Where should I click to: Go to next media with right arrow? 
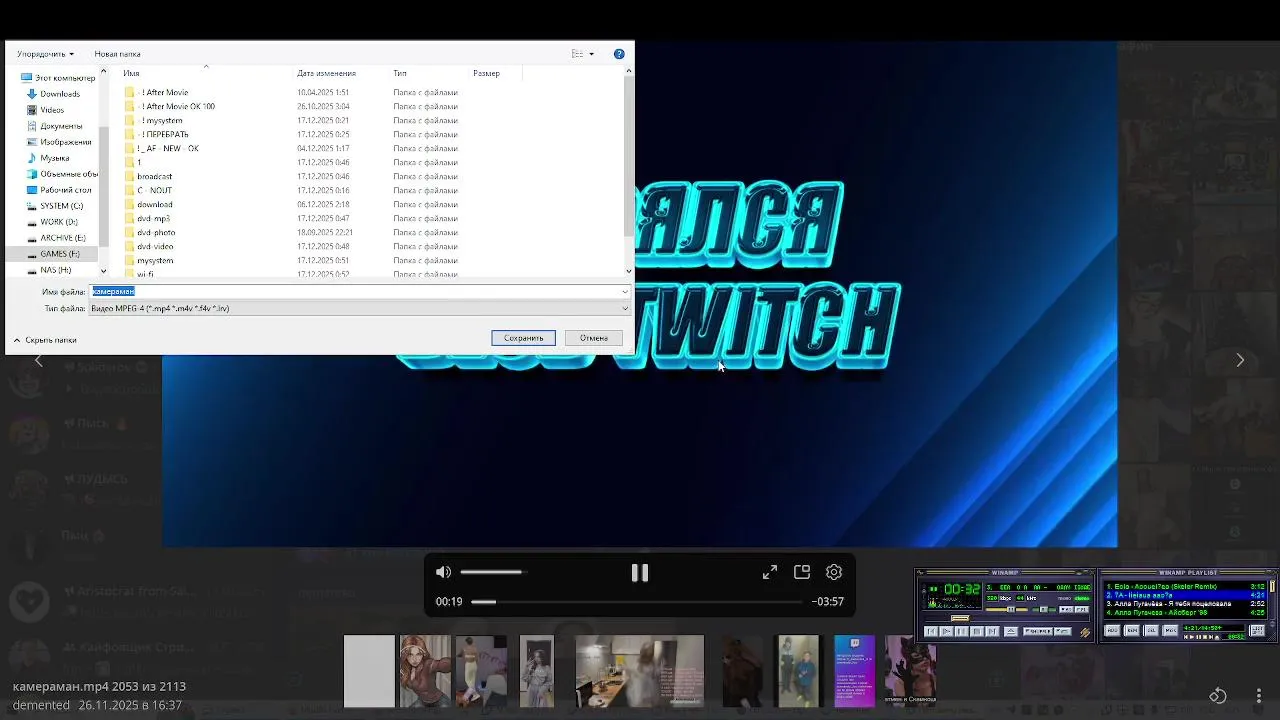pyautogui.click(x=1240, y=360)
